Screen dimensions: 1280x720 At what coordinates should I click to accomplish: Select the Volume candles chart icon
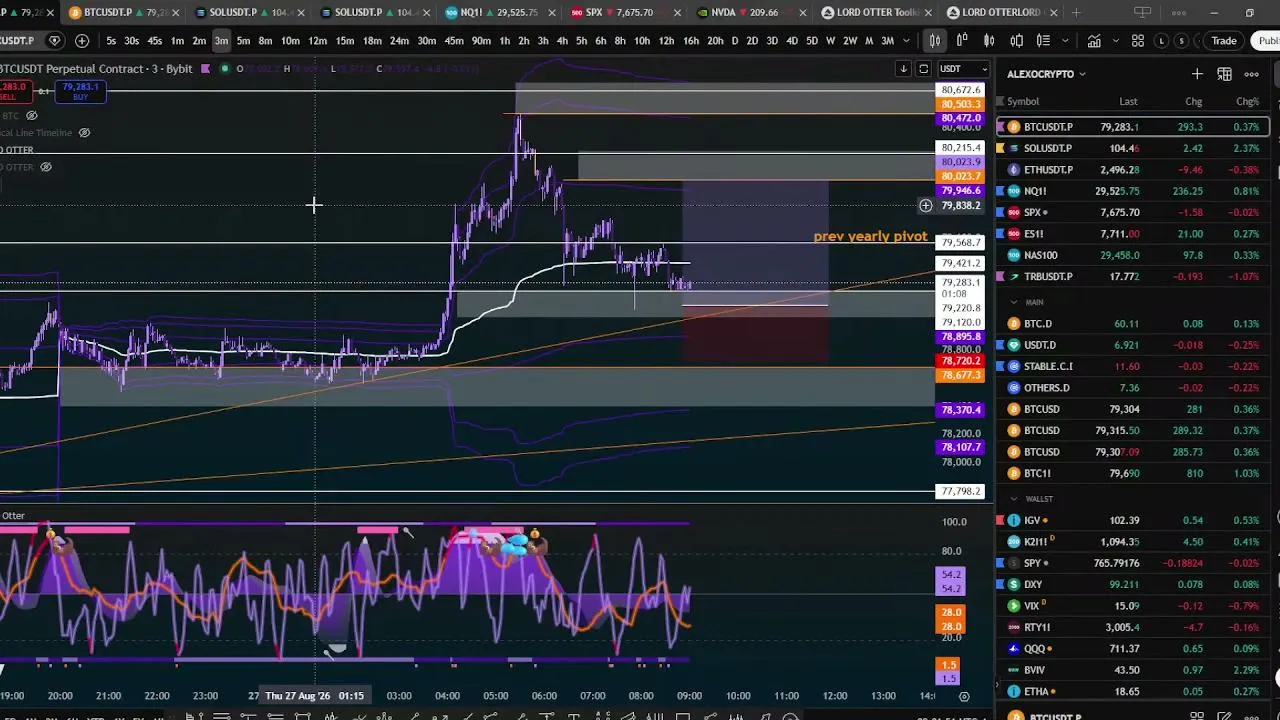point(1043,41)
